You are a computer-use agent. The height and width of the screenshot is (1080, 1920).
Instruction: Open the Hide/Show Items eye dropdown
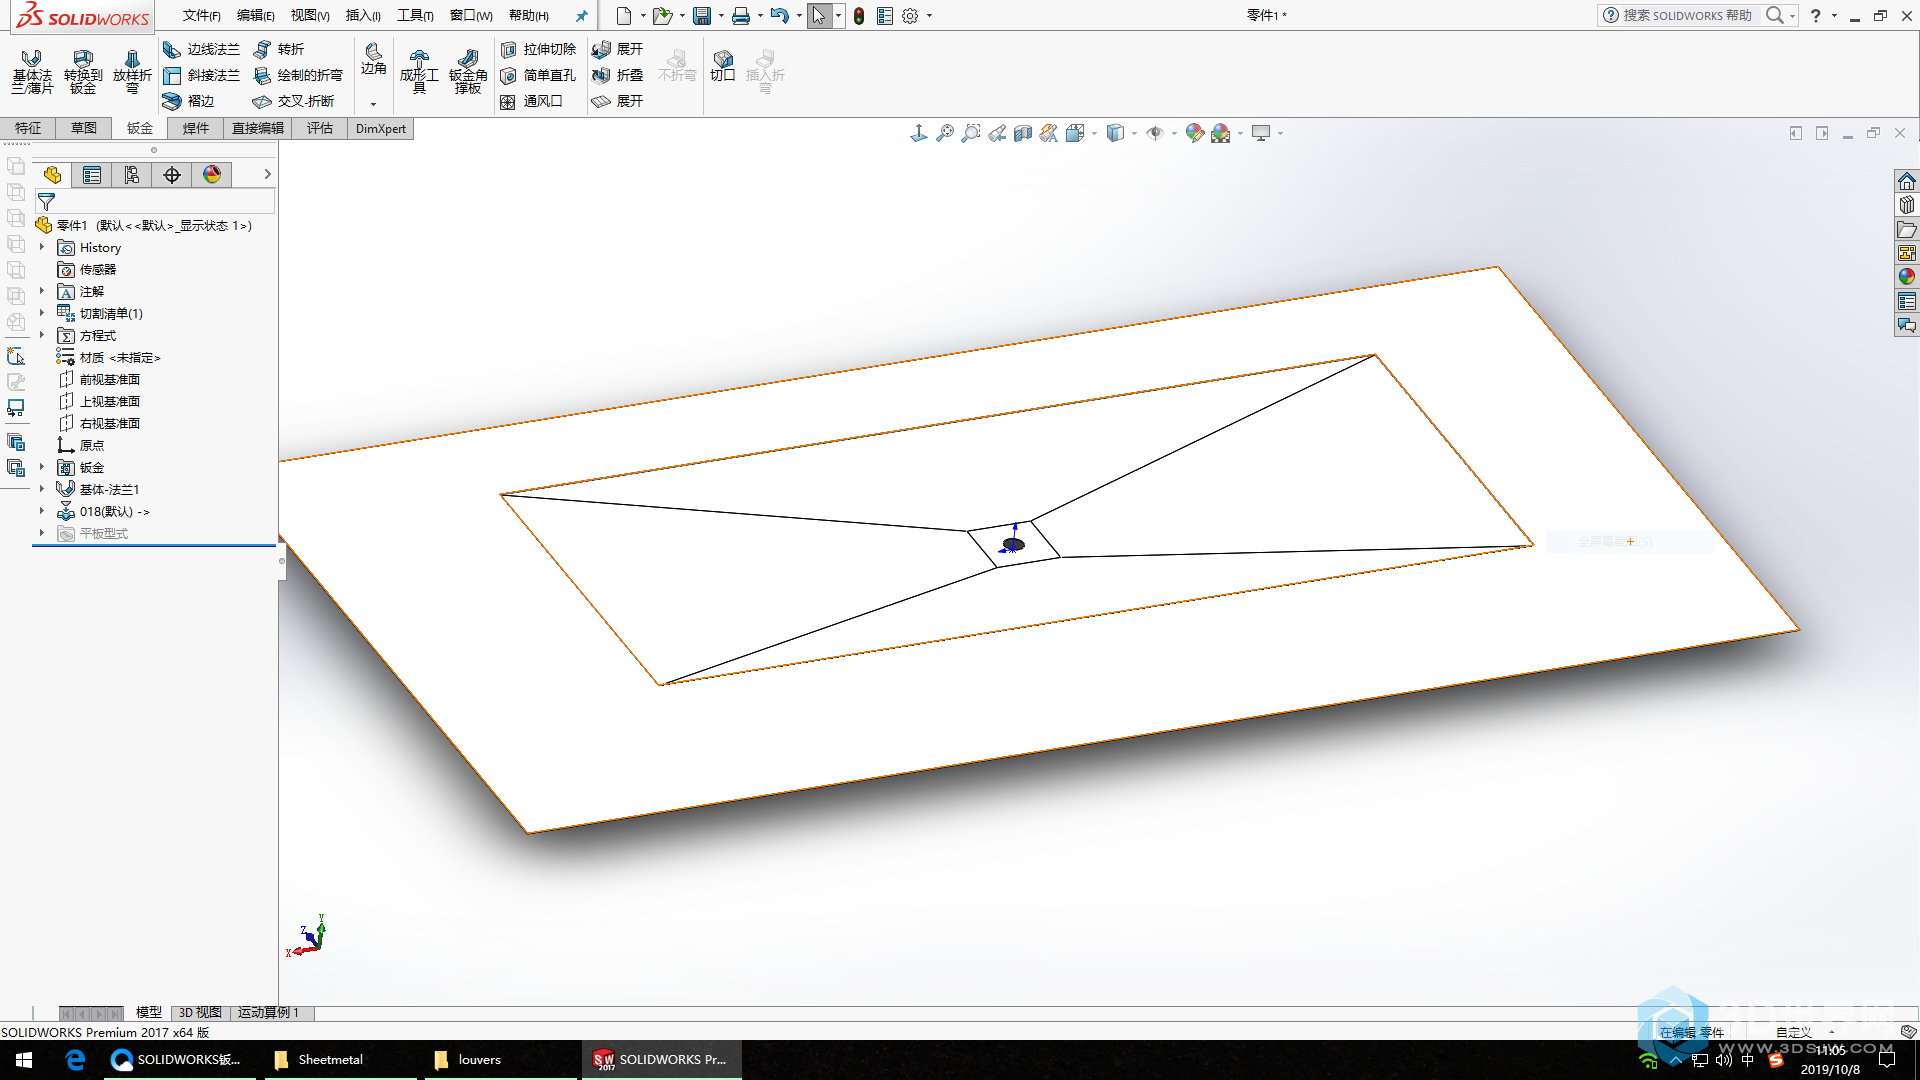(x=1175, y=133)
